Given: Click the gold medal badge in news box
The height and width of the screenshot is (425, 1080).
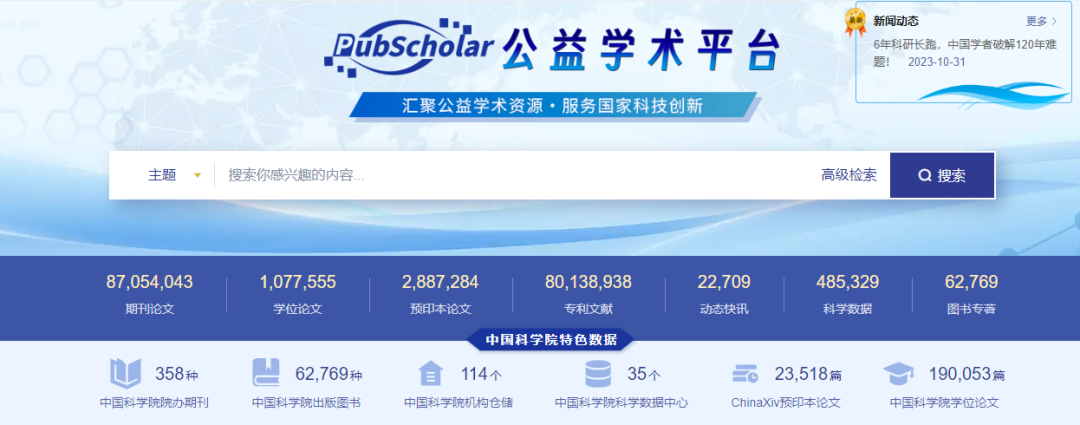Looking at the screenshot, I should [855, 23].
